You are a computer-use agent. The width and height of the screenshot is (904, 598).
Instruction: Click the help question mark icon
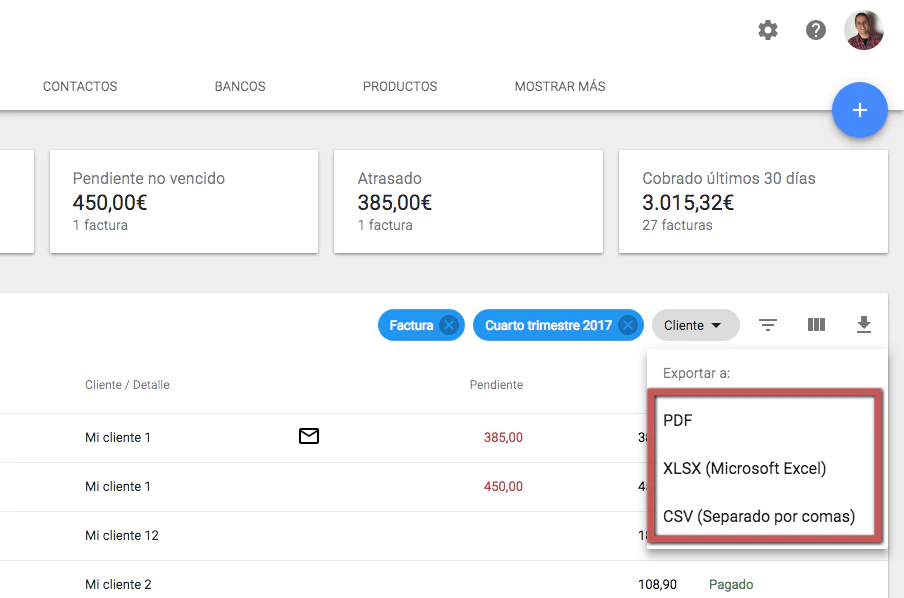click(815, 30)
